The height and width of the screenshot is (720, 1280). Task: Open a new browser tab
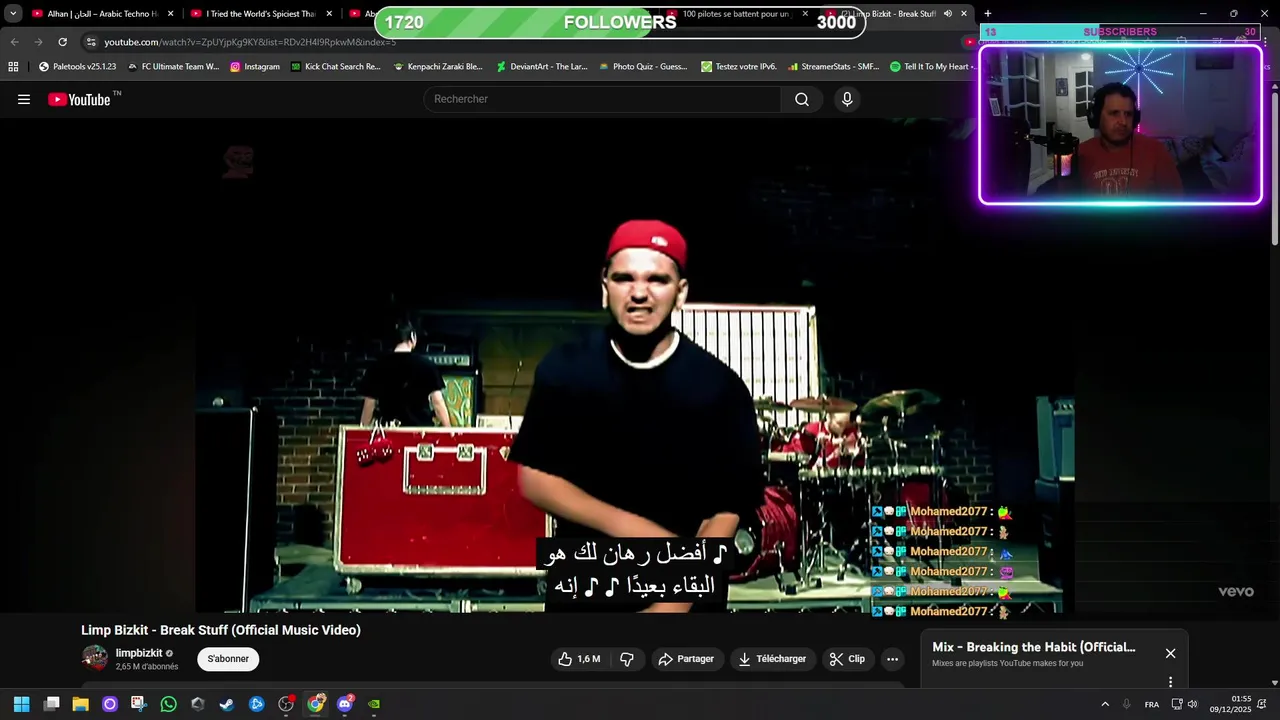click(987, 14)
